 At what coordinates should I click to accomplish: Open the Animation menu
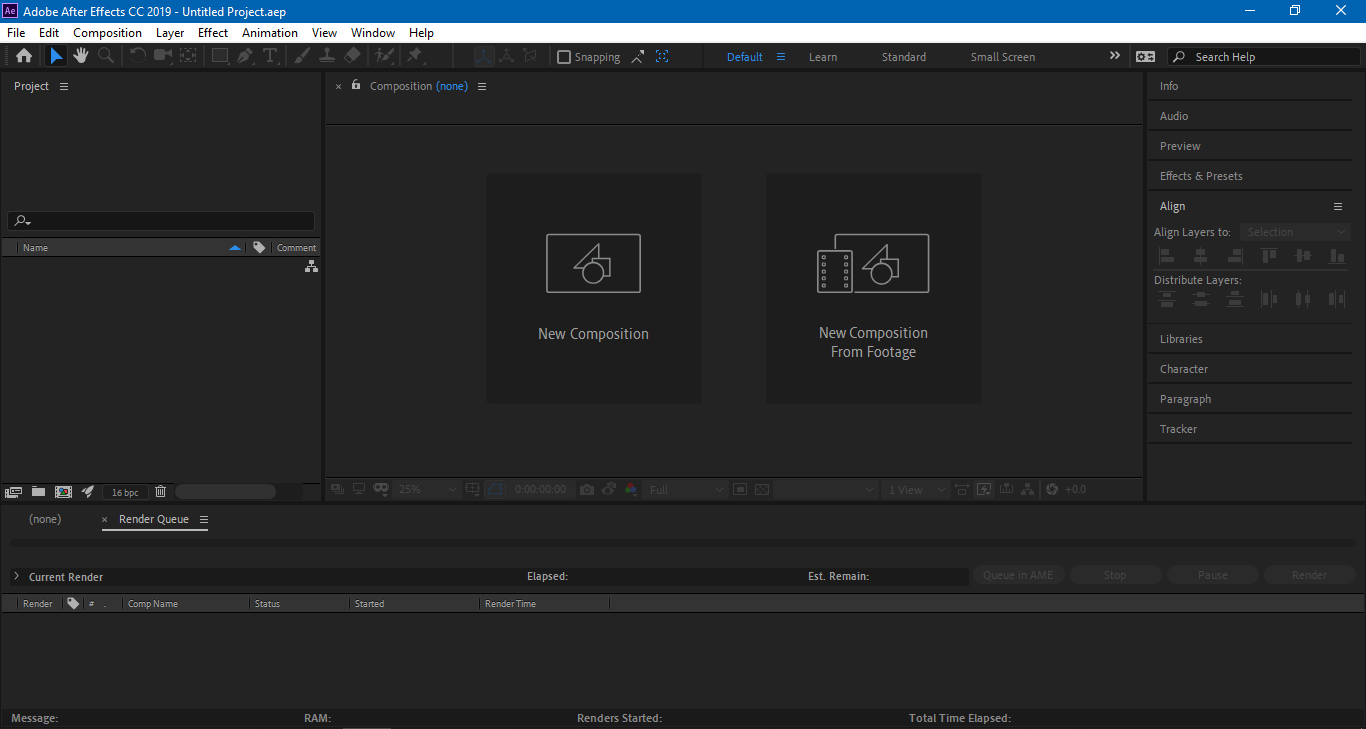(x=270, y=33)
